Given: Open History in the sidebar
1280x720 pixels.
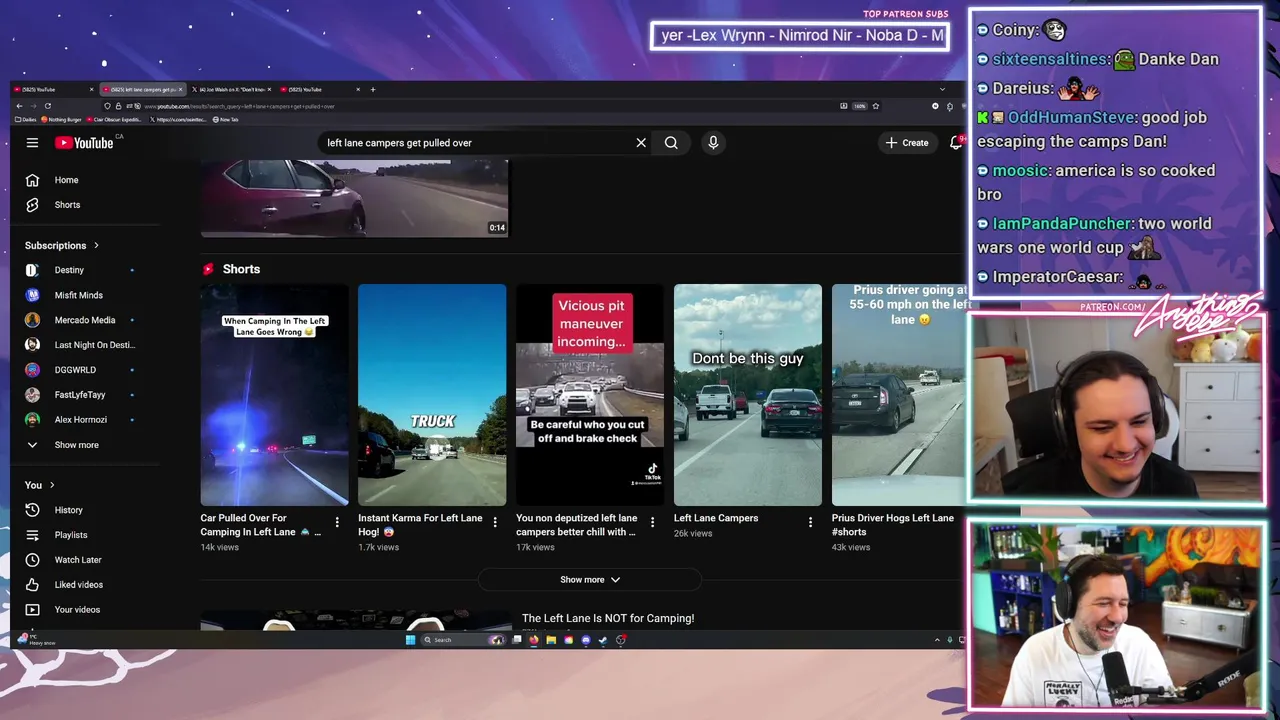Looking at the screenshot, I should [68, 510].
